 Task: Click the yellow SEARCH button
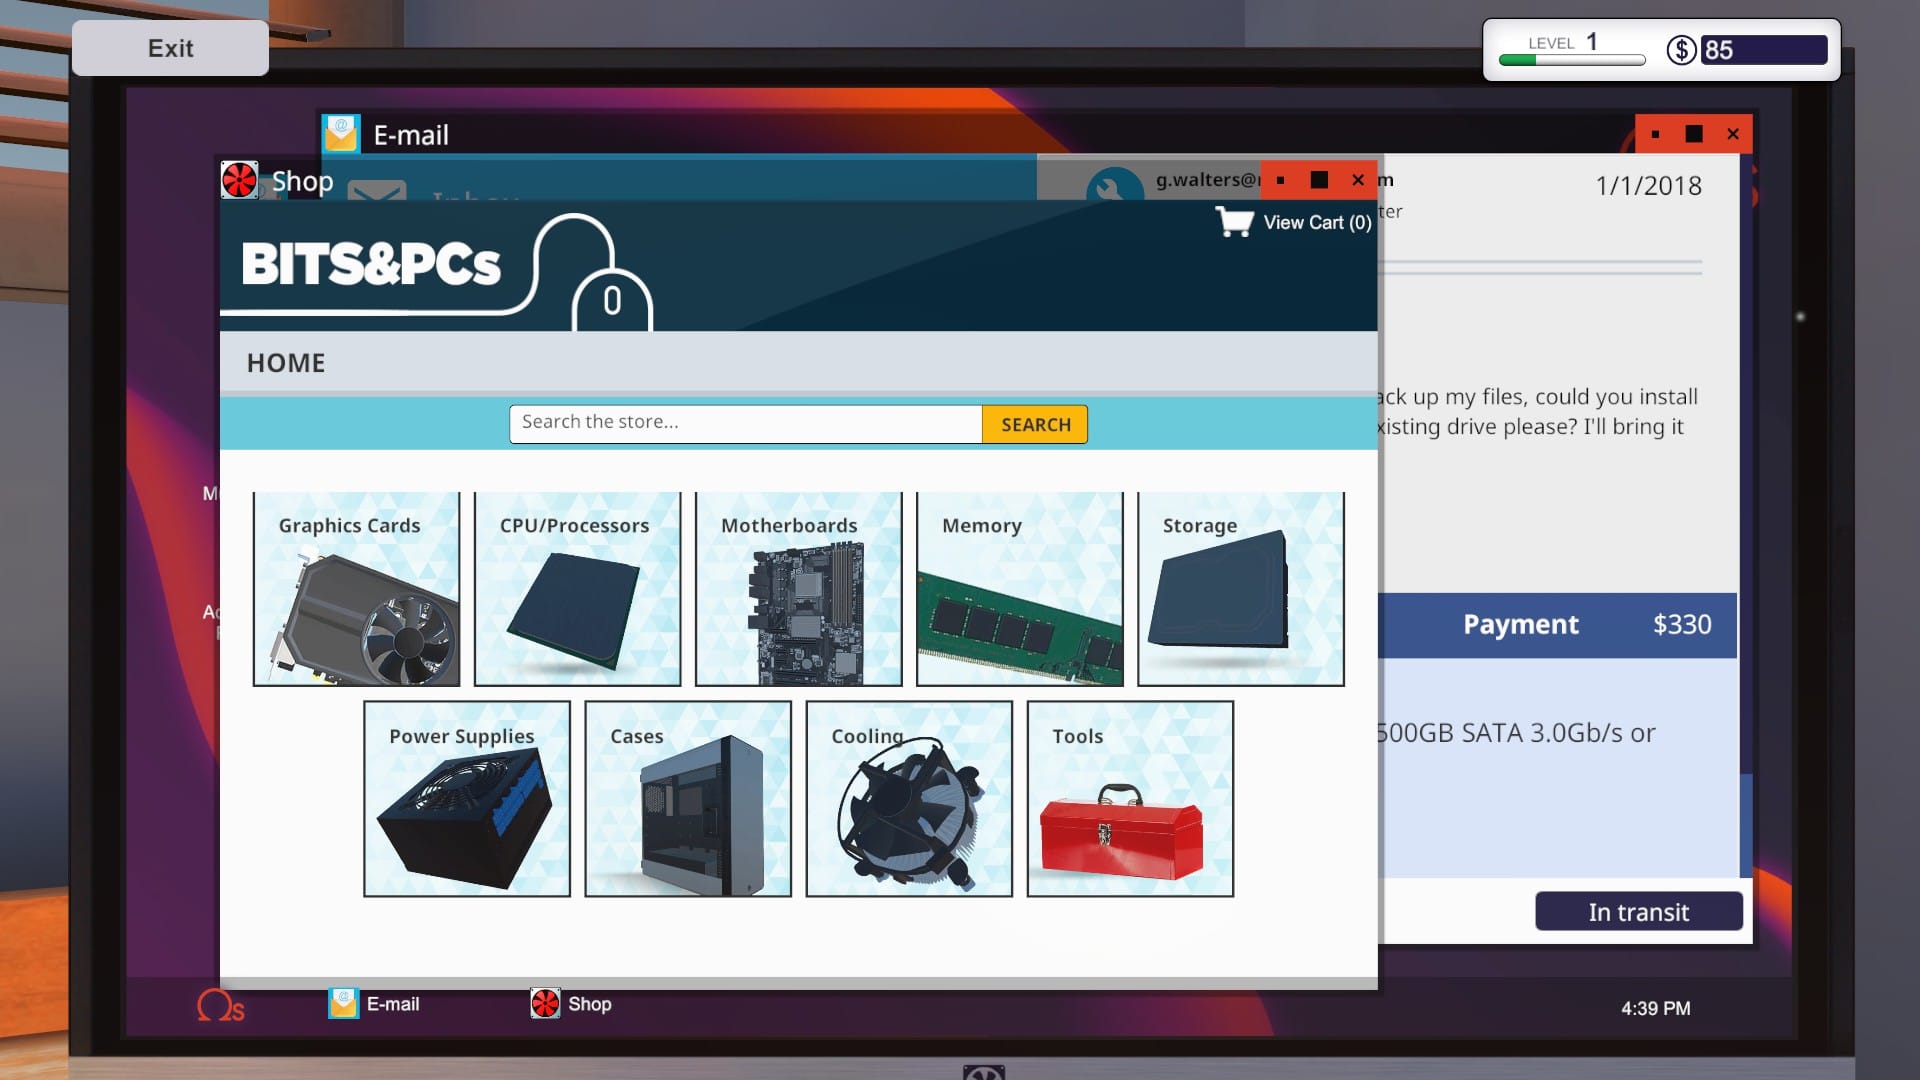tap(1035, 424)
